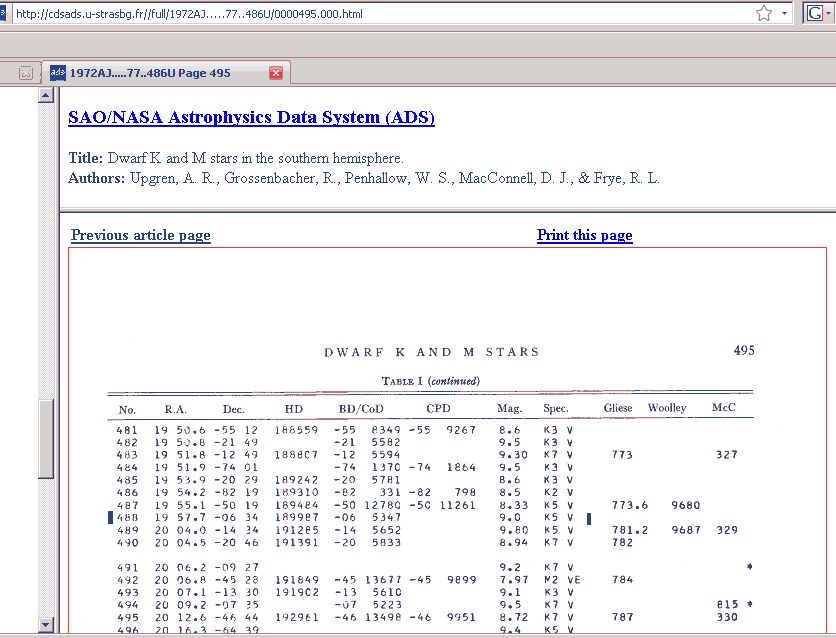Click the Print this page link
This screenshot has height=638, width=836.
(x=584, y=235)
